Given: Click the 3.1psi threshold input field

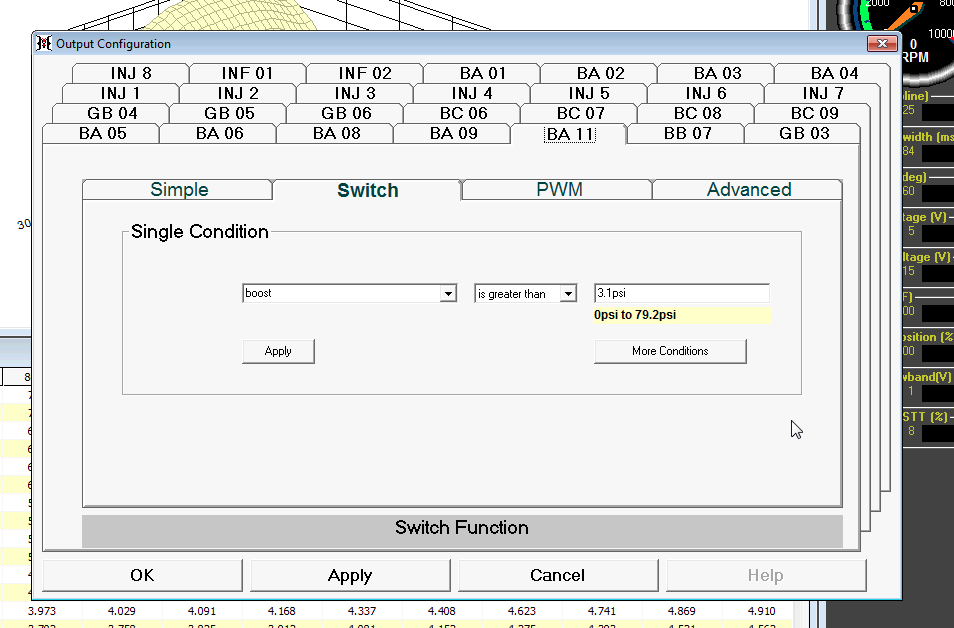Looking at the screenshot, I should point(681,294).
